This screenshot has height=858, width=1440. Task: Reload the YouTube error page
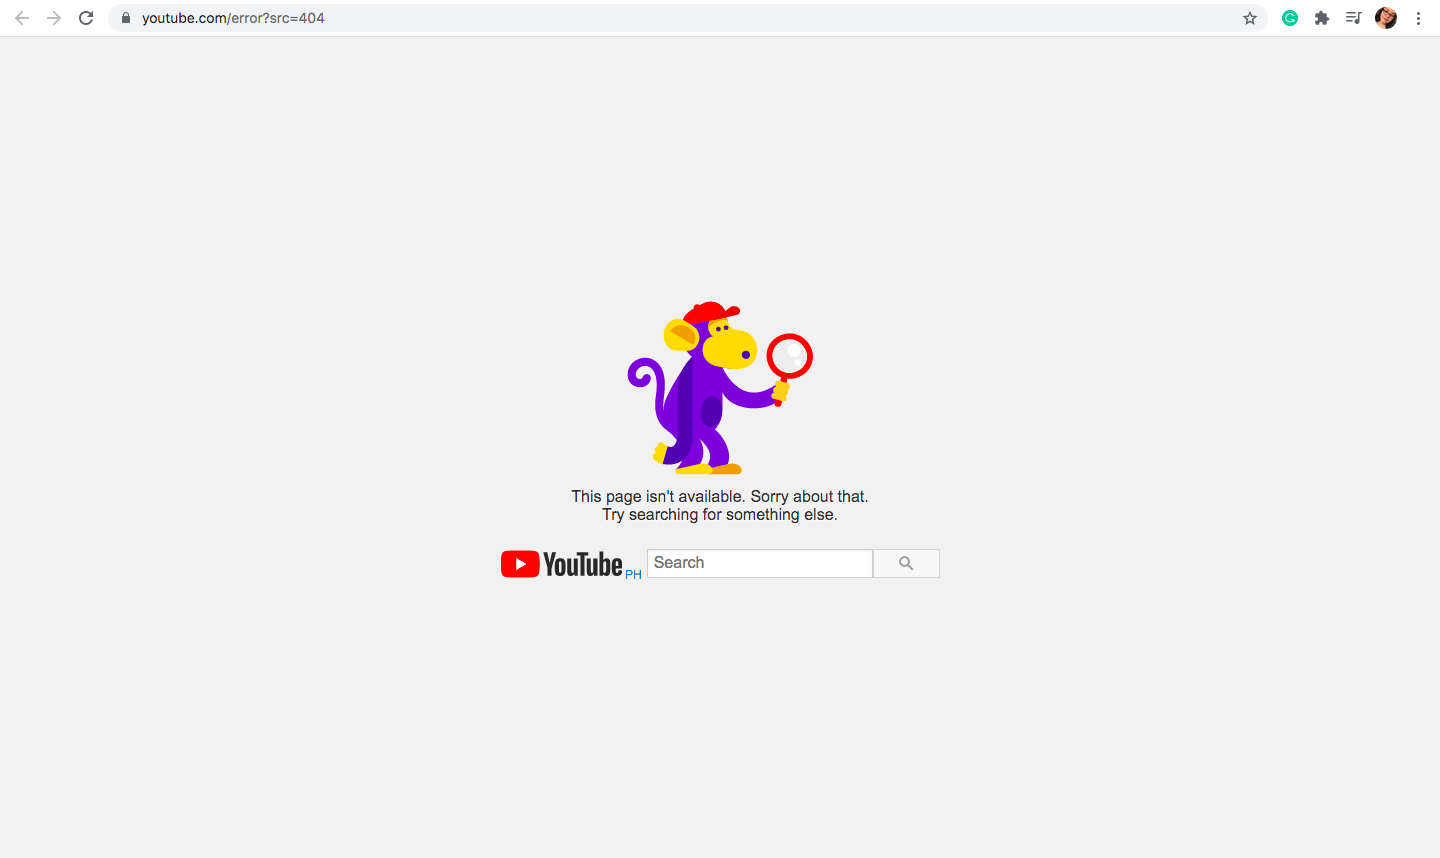[x=86, y=18]
